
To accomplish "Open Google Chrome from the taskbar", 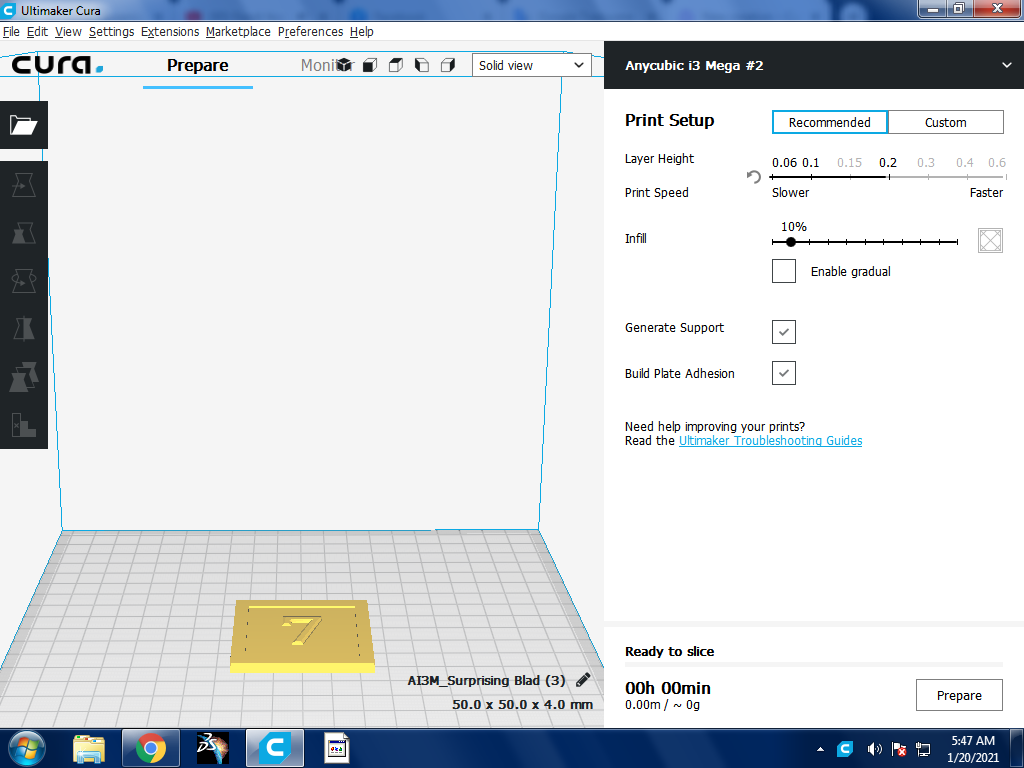I will point(151,748).
